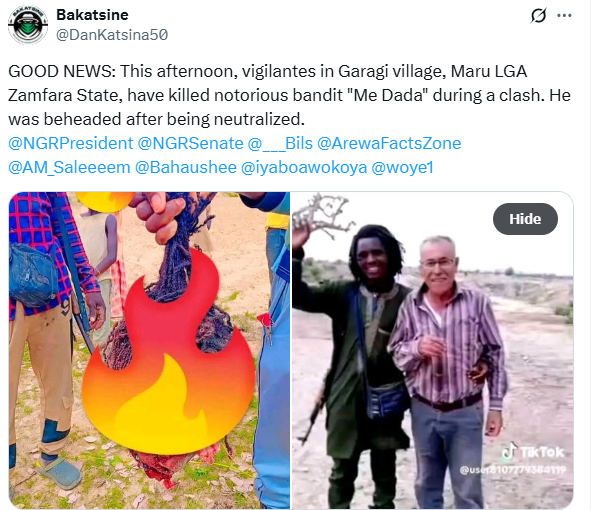The image size is (595, 510).
Task: Open the @NGRSenate mention
Action: pyautogui.click(x=190, y=143)
